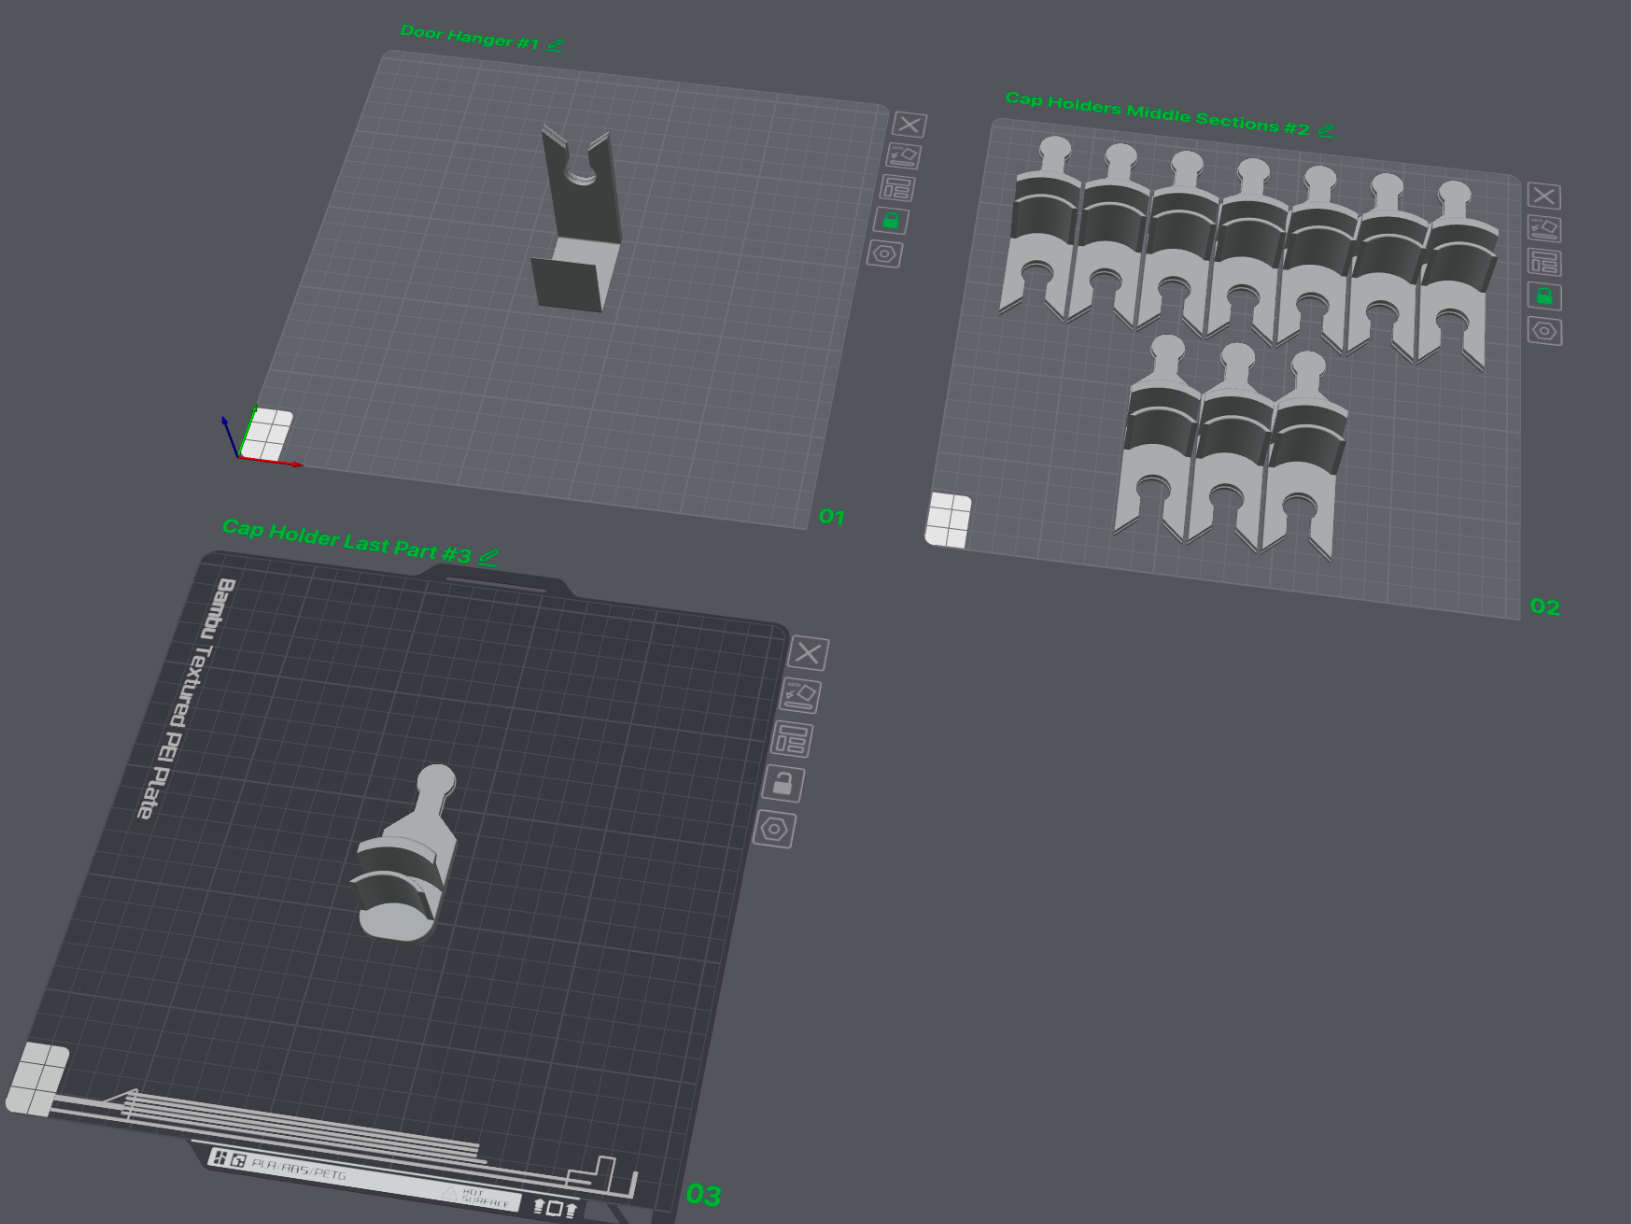Click the Cap Holder Last Part #3 title
The width and height of the screenshot is (1632, 1224).
346,540
